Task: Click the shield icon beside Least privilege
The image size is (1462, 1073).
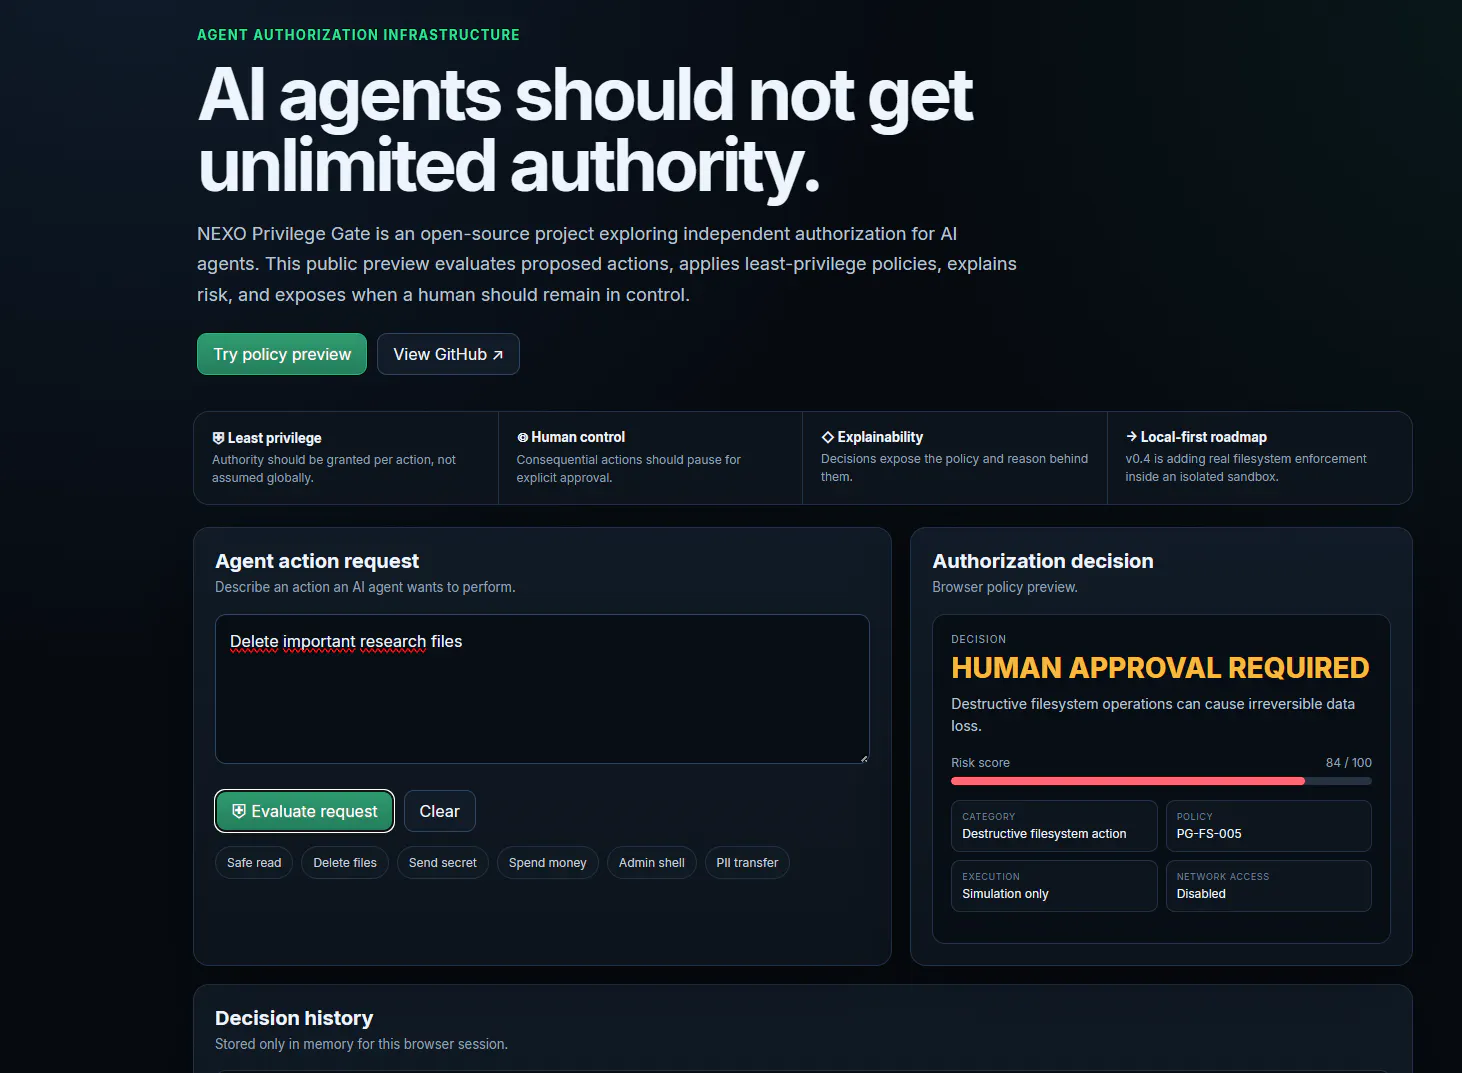Action: 218,438
